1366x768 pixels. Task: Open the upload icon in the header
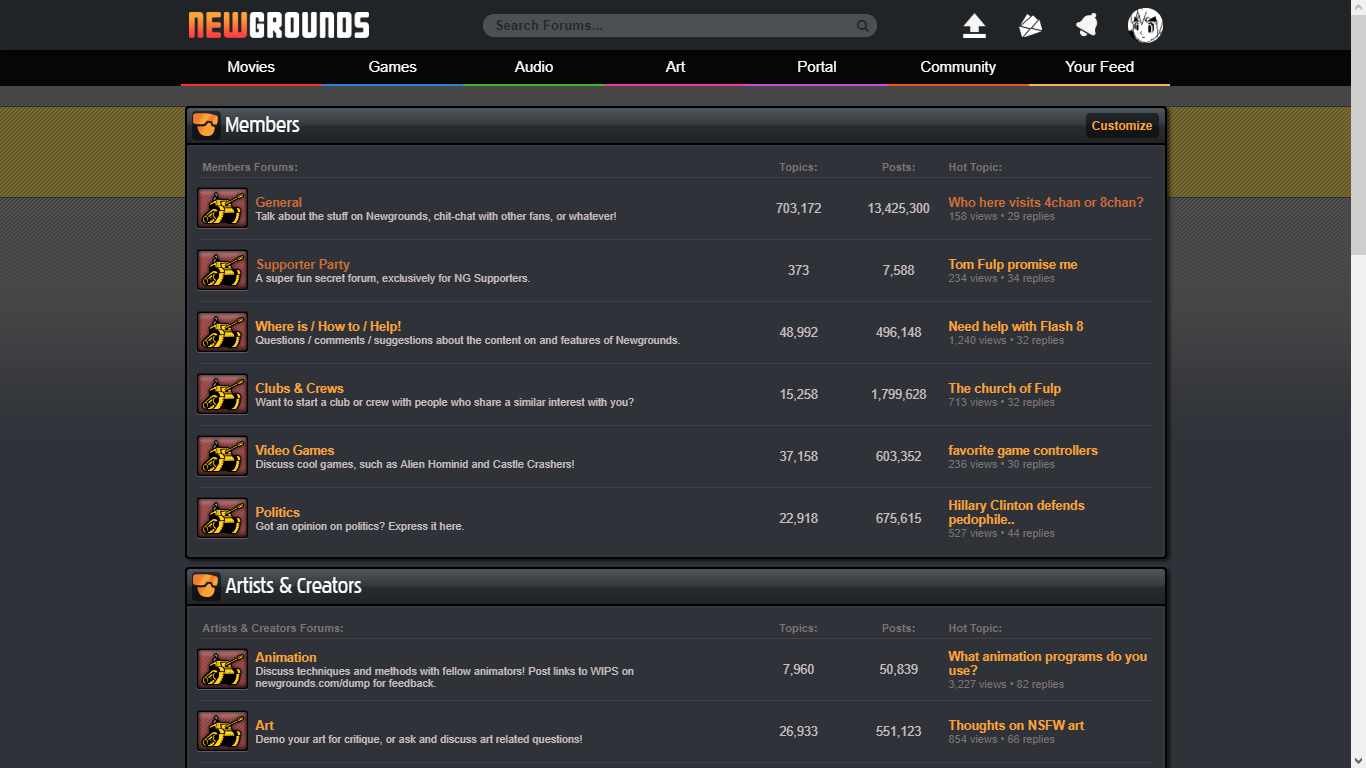click(973, 25)
